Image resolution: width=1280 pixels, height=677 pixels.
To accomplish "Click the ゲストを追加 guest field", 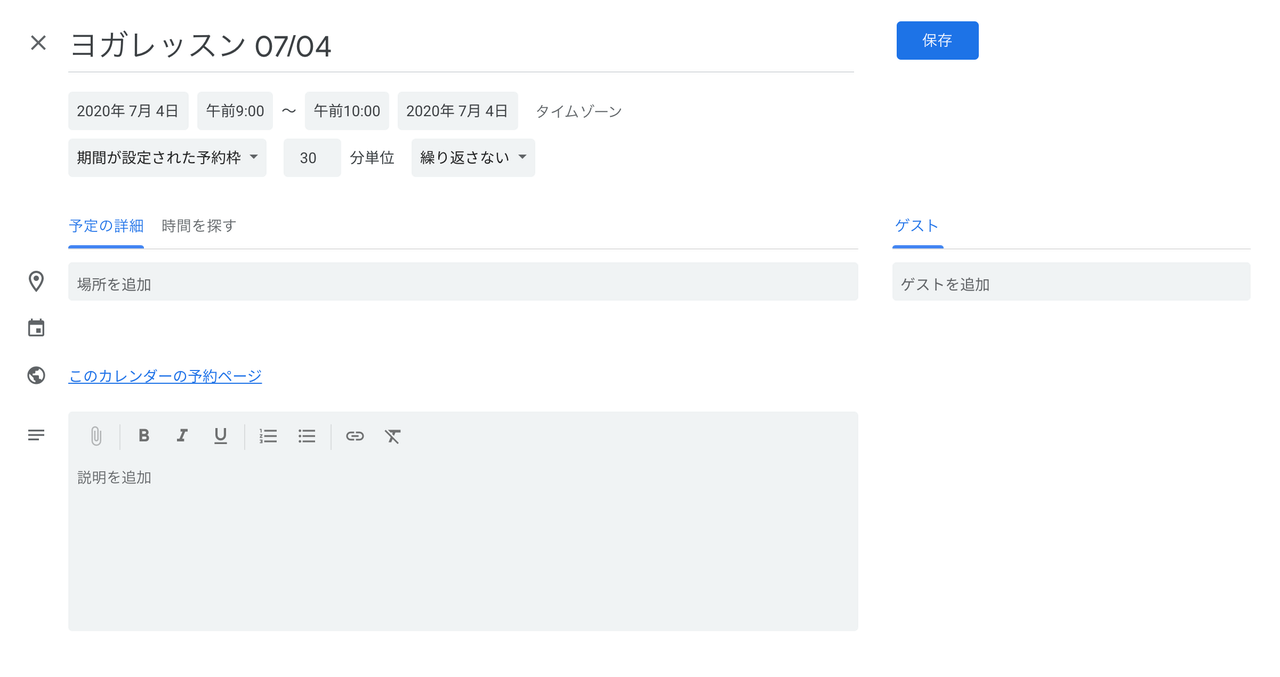I will click(1071, 282).
